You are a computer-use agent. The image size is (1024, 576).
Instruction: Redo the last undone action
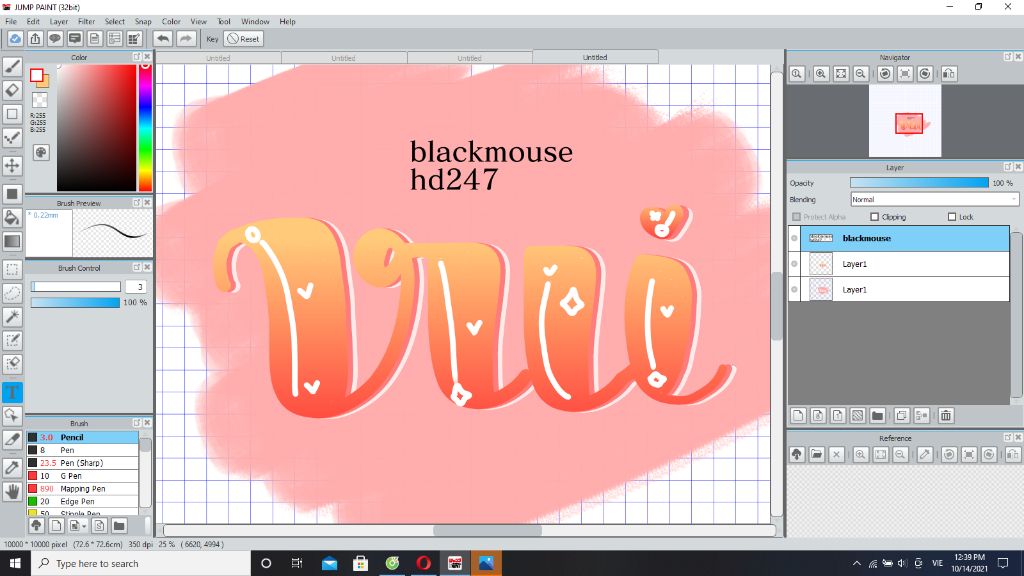[186, 39]
